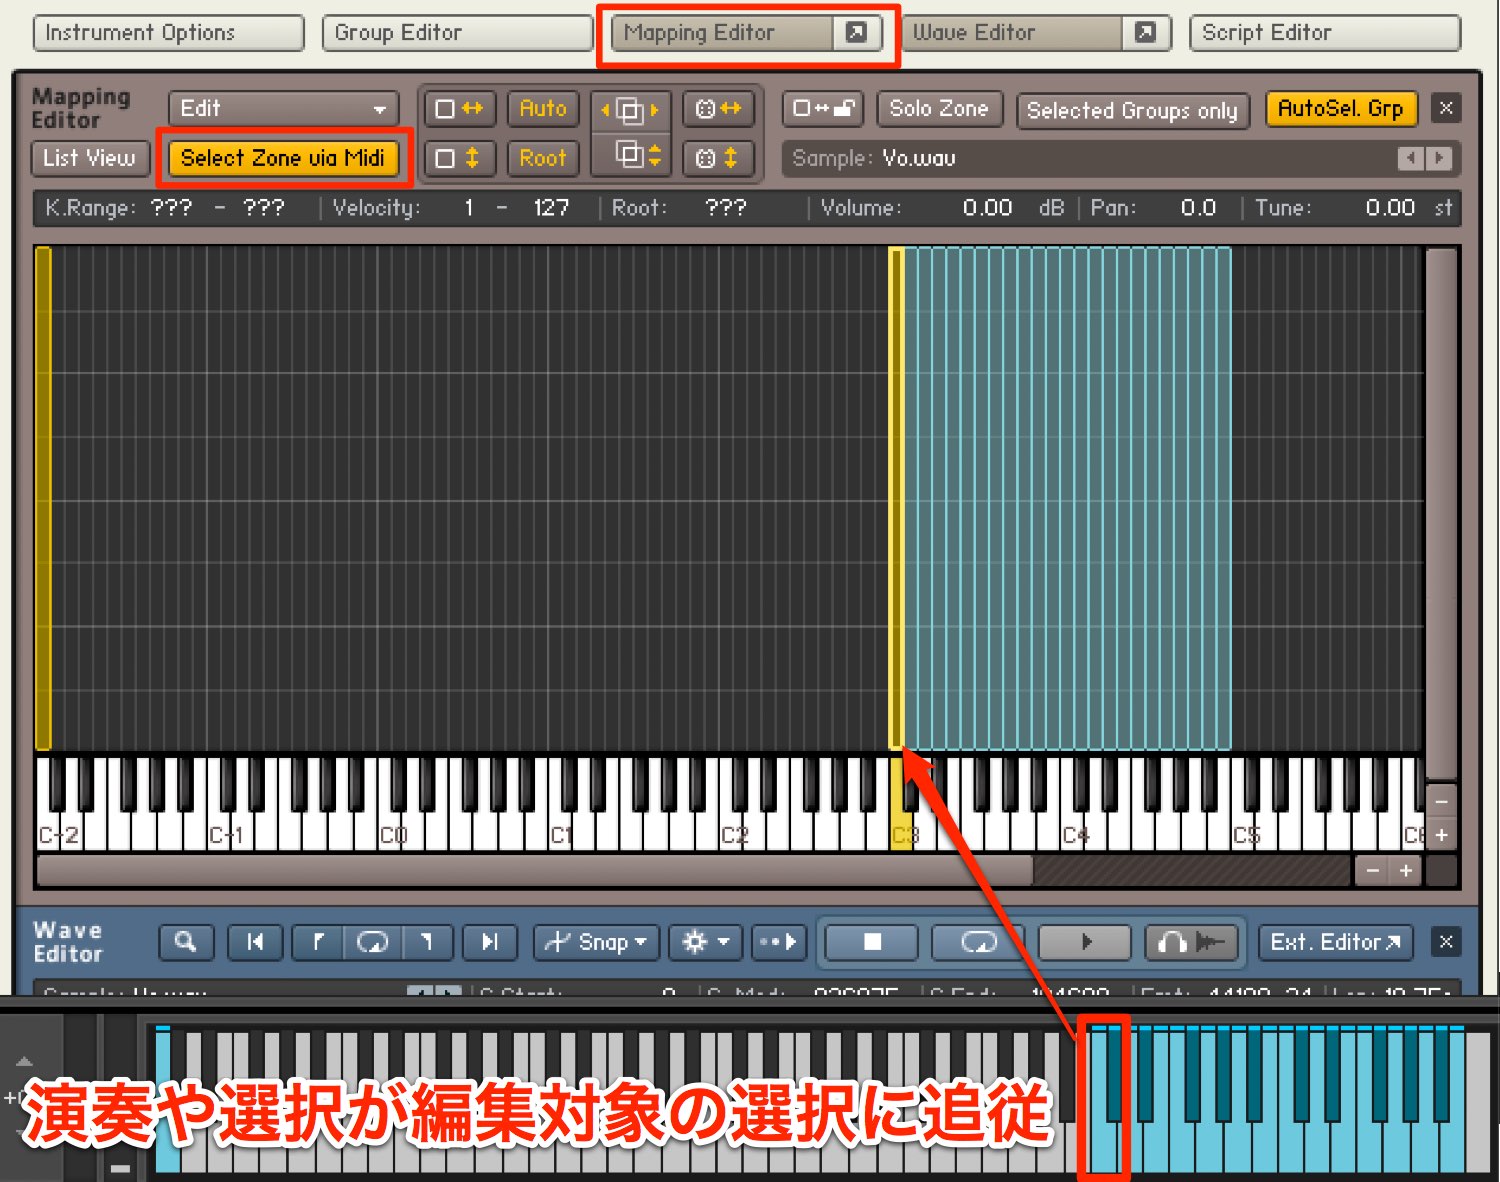The height and width of the screenshot is (1182, 1500).
Task: Click the Root key value field
Action: pyautogui.click(x=726, y=208)
